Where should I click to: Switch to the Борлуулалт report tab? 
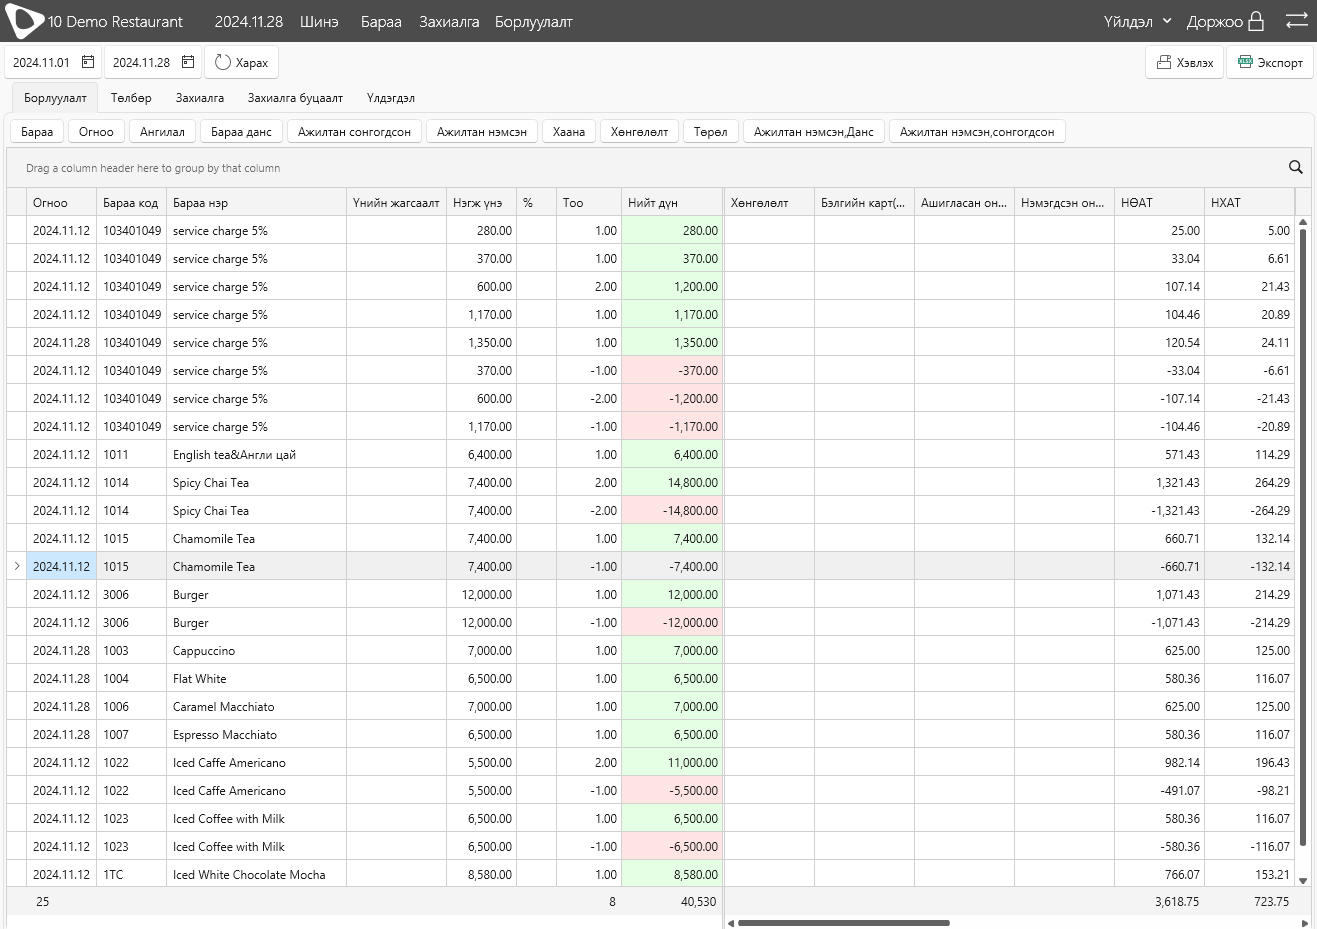55,98
